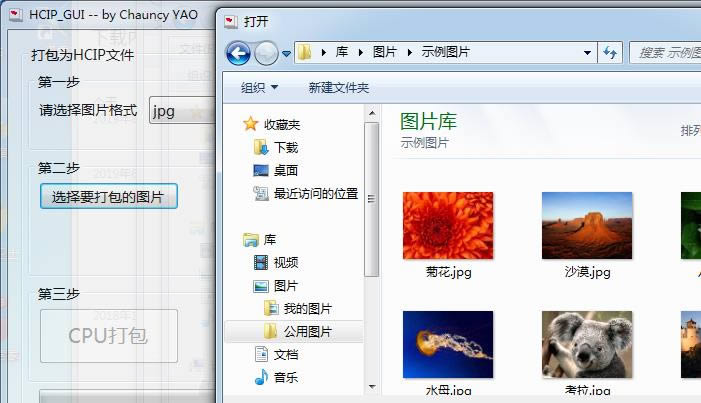
Task: Open the 视频 library
Action: click(x=286, y=263)
